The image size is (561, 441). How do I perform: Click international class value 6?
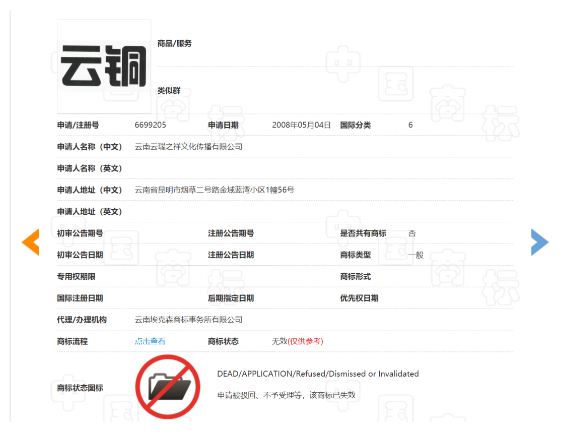pos(410,125)
